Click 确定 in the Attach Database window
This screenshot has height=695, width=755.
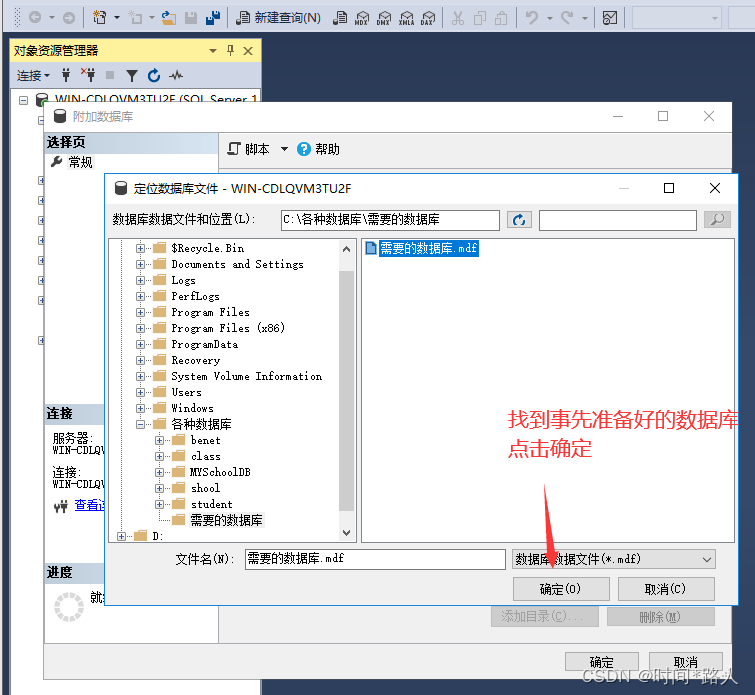tap(602, 662)
